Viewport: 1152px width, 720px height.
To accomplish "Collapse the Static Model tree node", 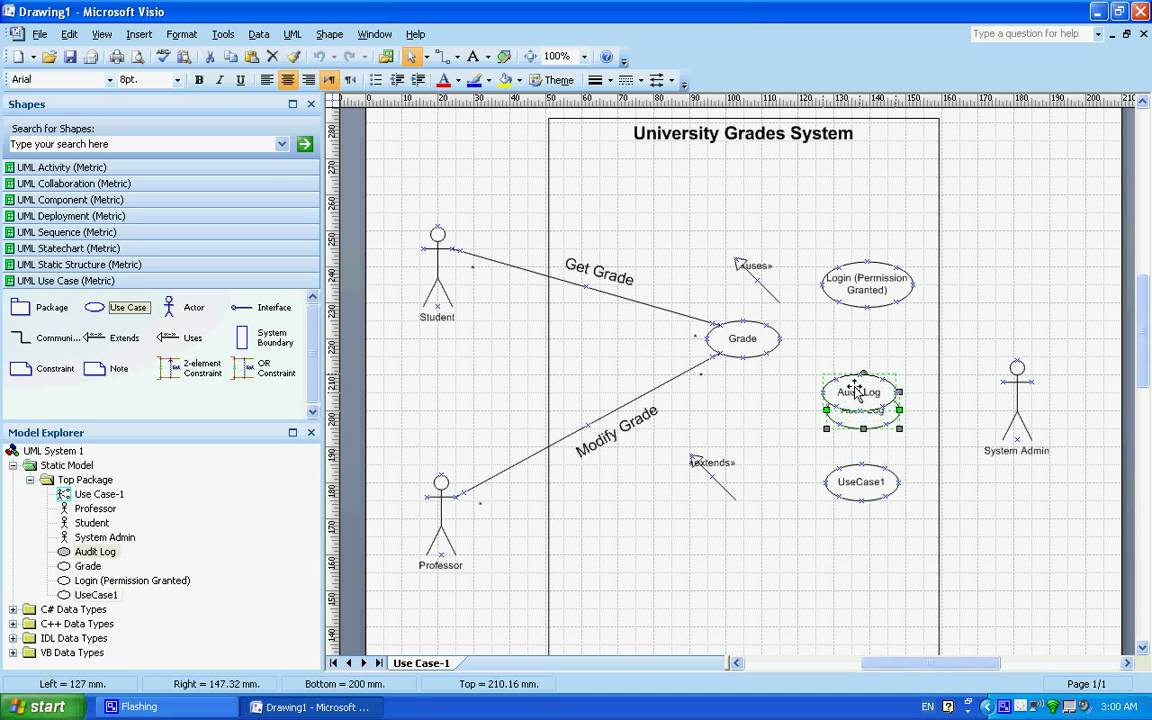I will (13, 465).
